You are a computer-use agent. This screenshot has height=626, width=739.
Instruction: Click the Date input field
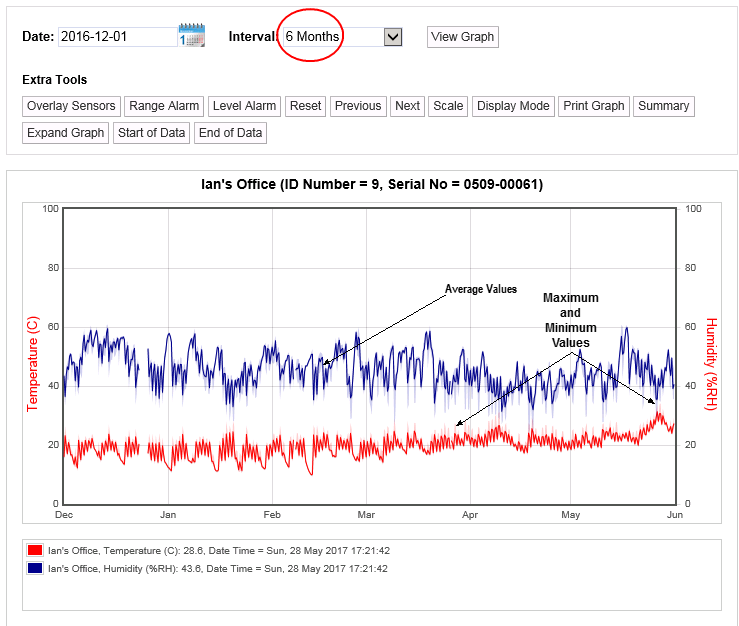coord(117,37)
